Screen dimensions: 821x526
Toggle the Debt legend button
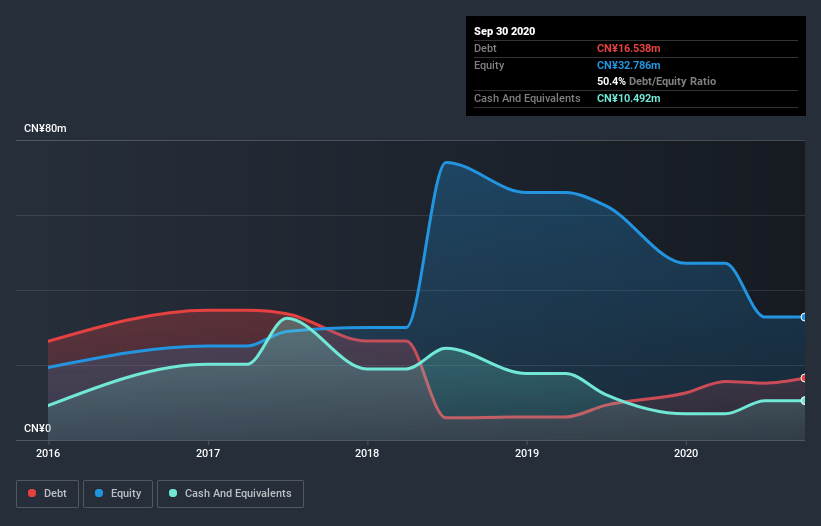click(x=47, y=494)
